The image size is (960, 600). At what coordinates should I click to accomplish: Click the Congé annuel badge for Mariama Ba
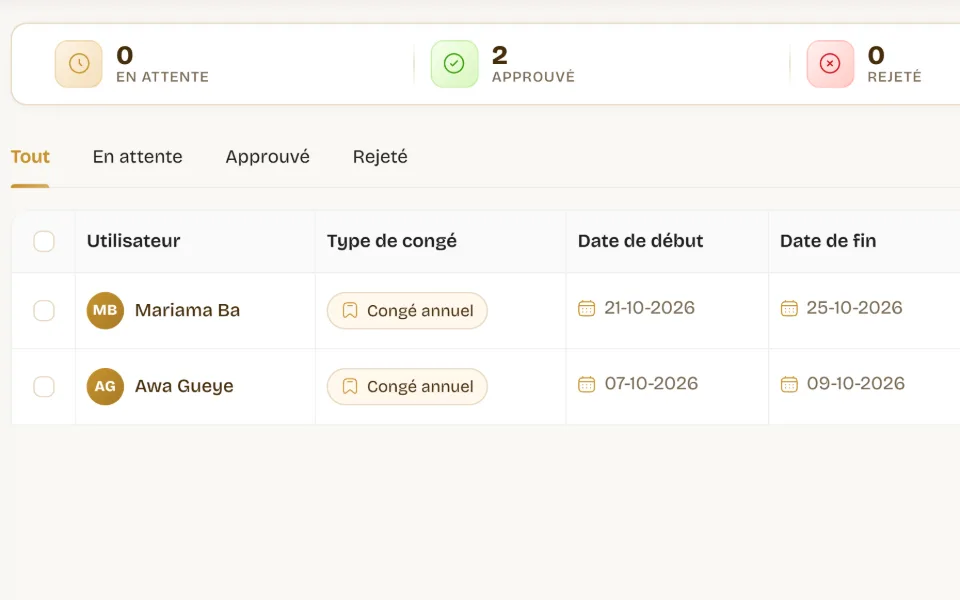click(x=407, y=310)
